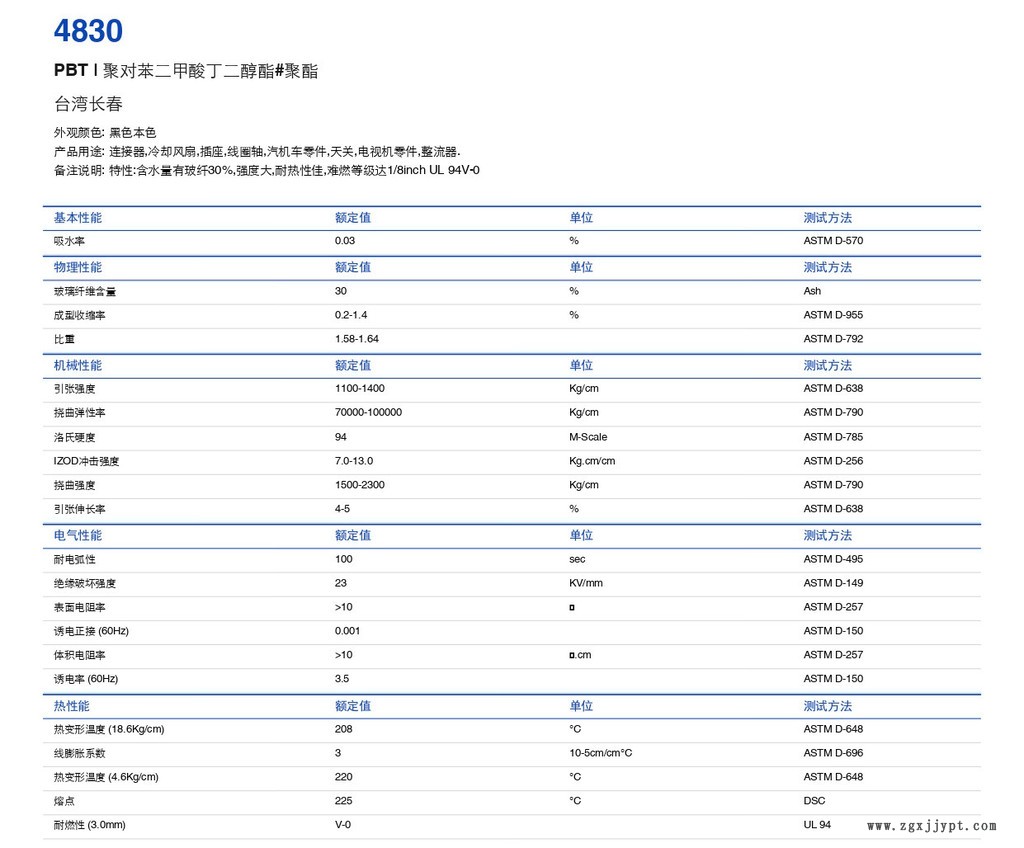Click the "ASTM D-149" test method
Screen dimensions: 1024x848
[833, 583]
